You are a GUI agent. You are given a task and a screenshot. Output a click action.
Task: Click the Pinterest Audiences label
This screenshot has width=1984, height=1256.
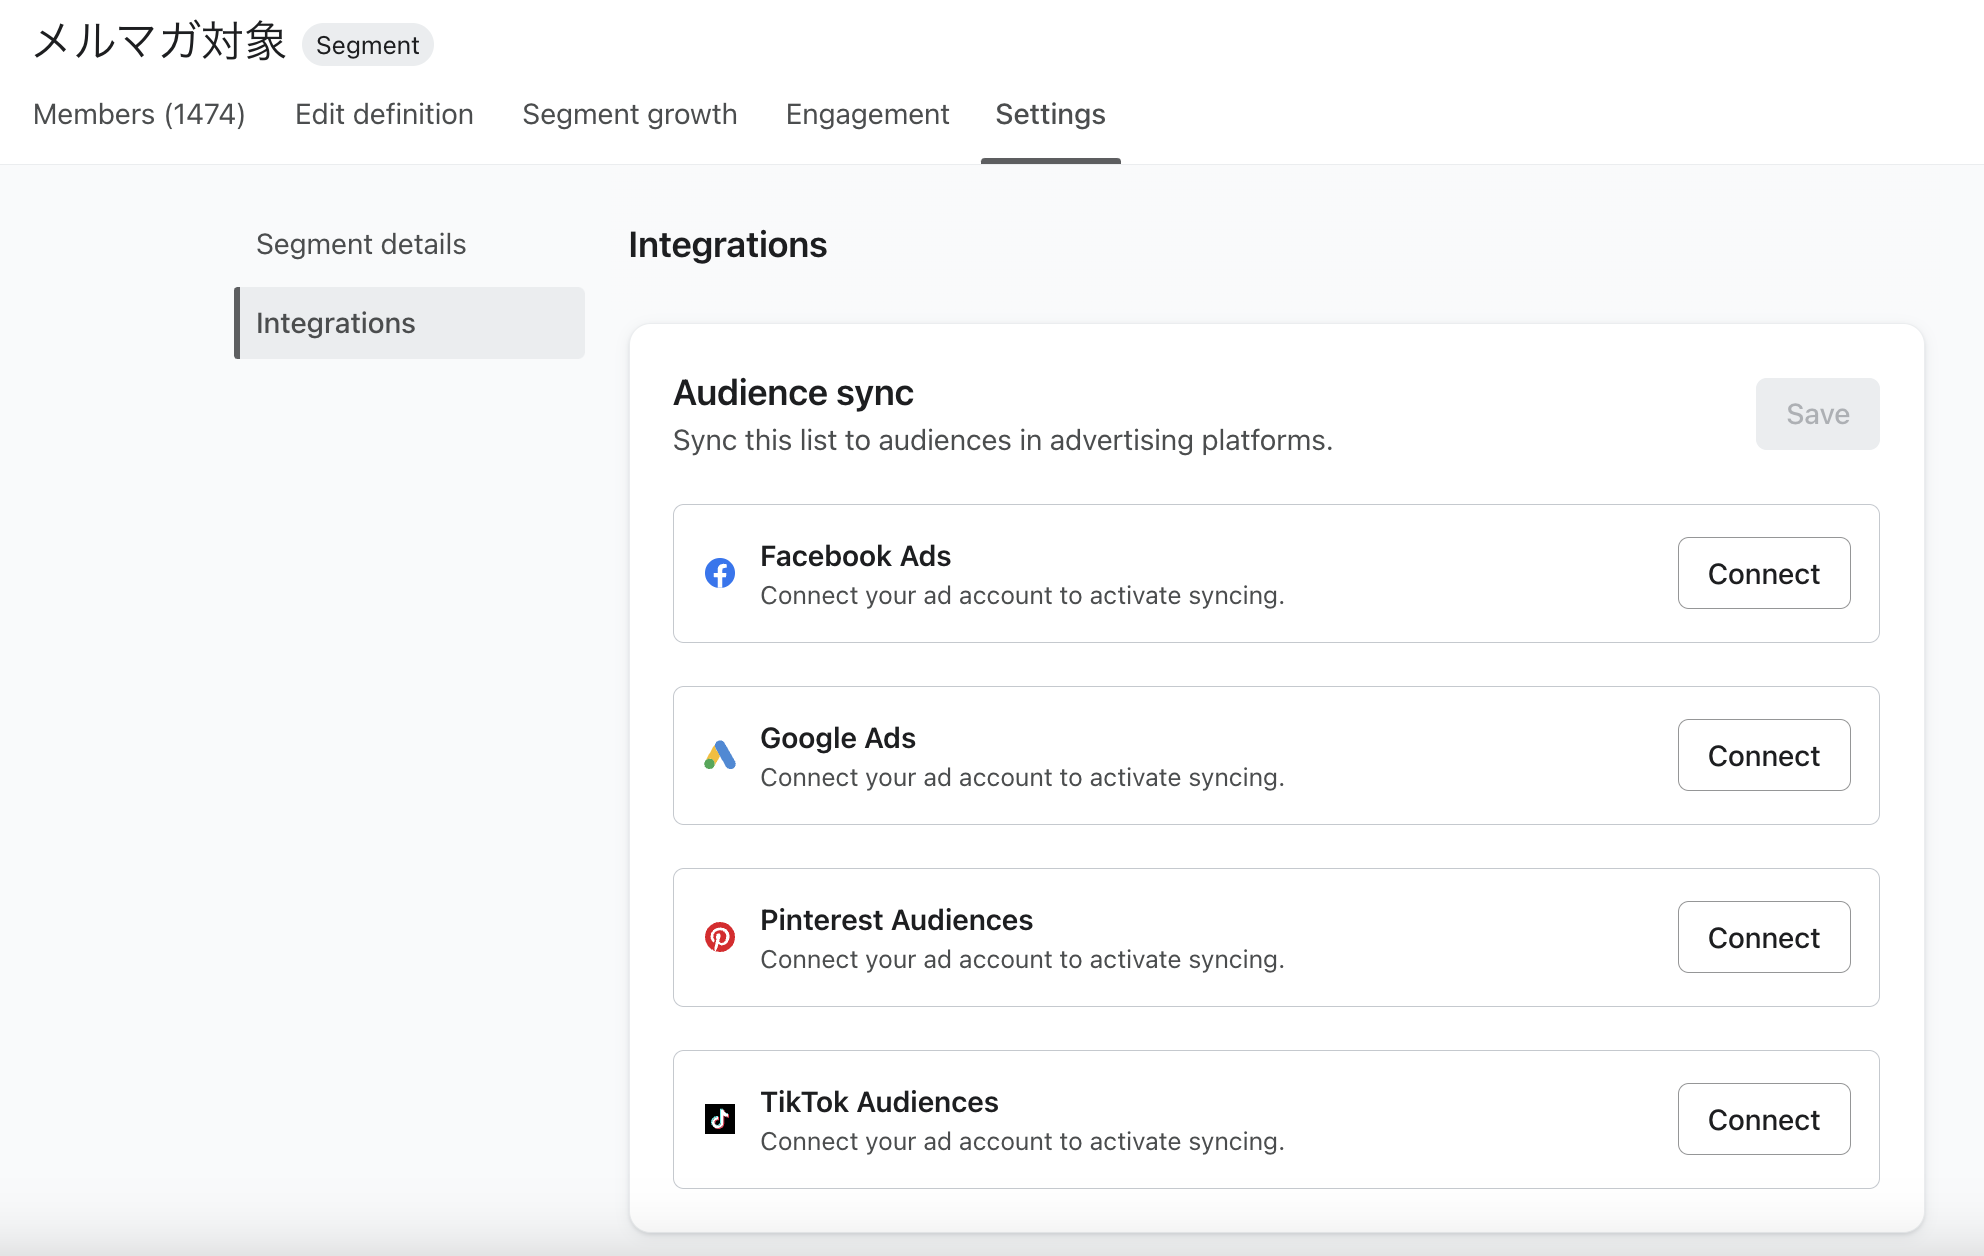coord(896,920)
